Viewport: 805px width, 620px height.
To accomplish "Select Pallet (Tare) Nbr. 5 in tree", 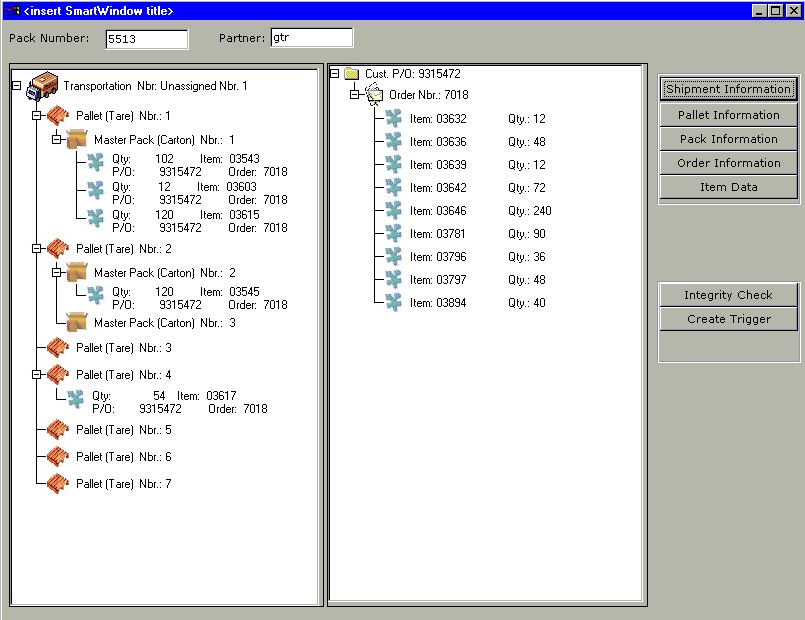I will click(x=123, y=430).
